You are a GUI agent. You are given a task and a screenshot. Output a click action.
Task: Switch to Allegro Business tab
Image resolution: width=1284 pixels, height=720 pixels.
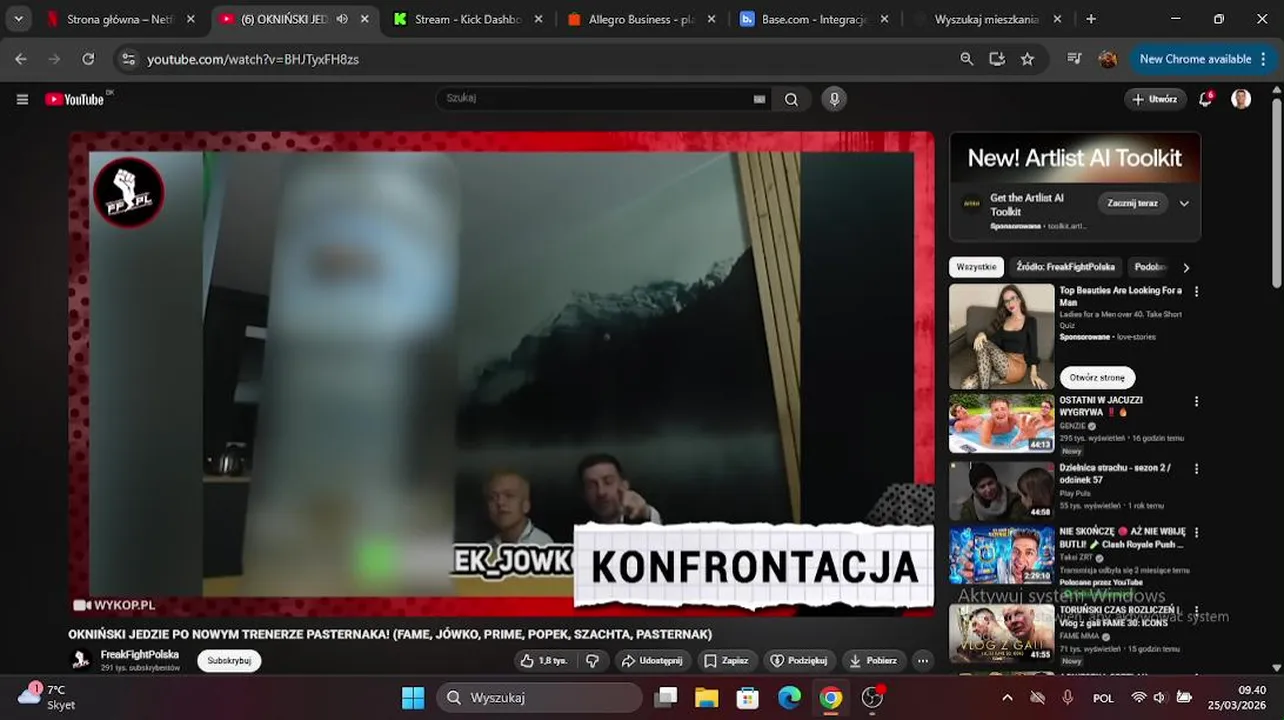pyautogui.click(x=642, y=19)
